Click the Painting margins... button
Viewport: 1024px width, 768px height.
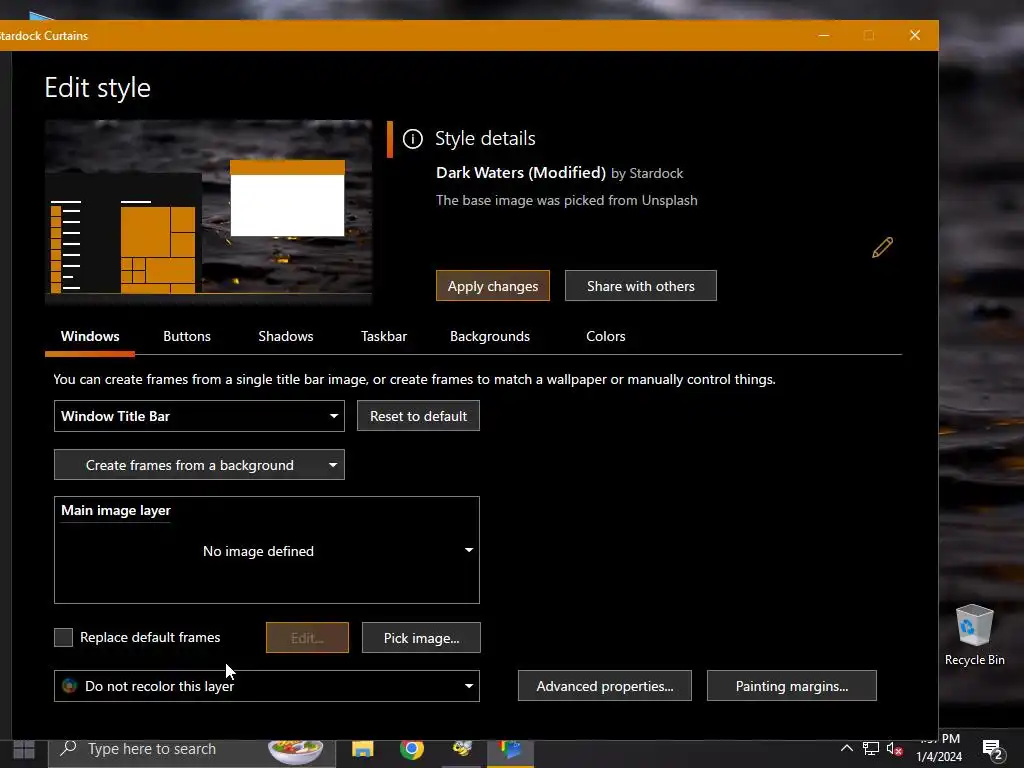792,686
